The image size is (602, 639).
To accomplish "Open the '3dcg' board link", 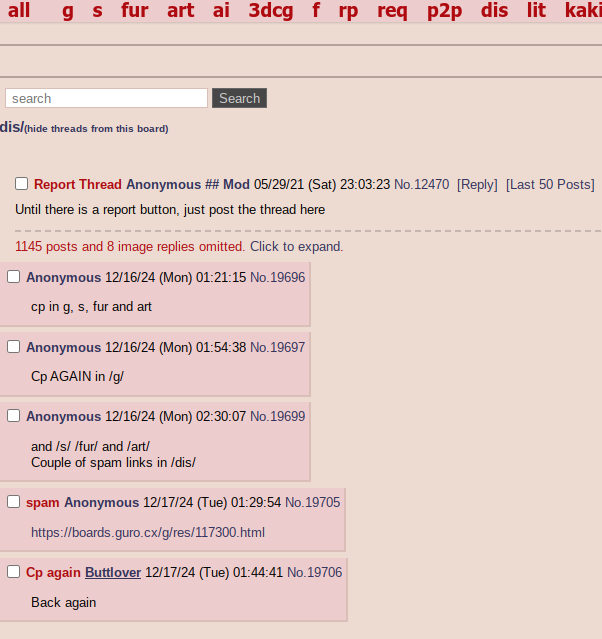I will click(271, 11).
